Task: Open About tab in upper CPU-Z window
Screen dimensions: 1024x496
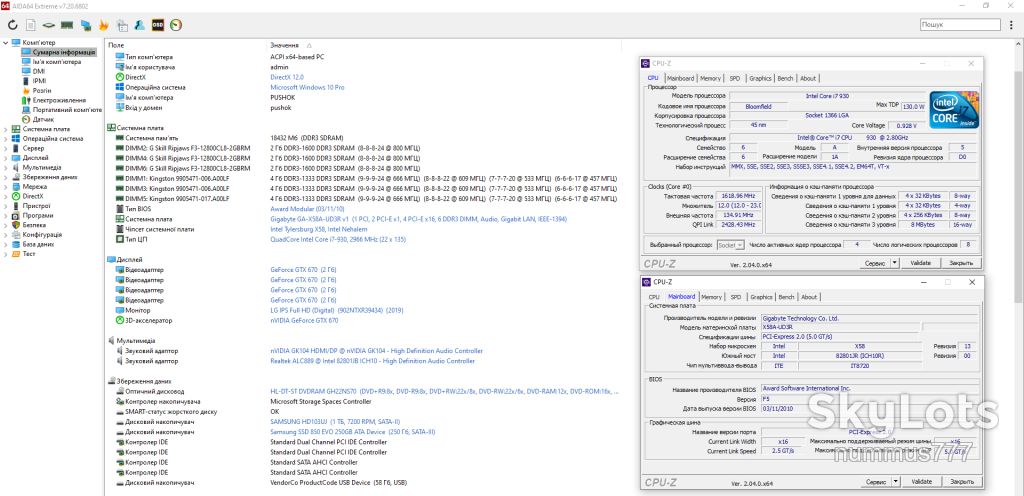Action: click(808, 78)
